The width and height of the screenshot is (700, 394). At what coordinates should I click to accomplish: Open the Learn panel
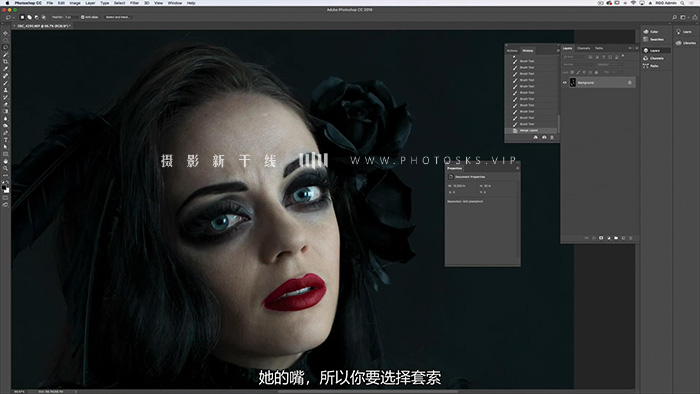pyautogui.click(x=684, y=32)
